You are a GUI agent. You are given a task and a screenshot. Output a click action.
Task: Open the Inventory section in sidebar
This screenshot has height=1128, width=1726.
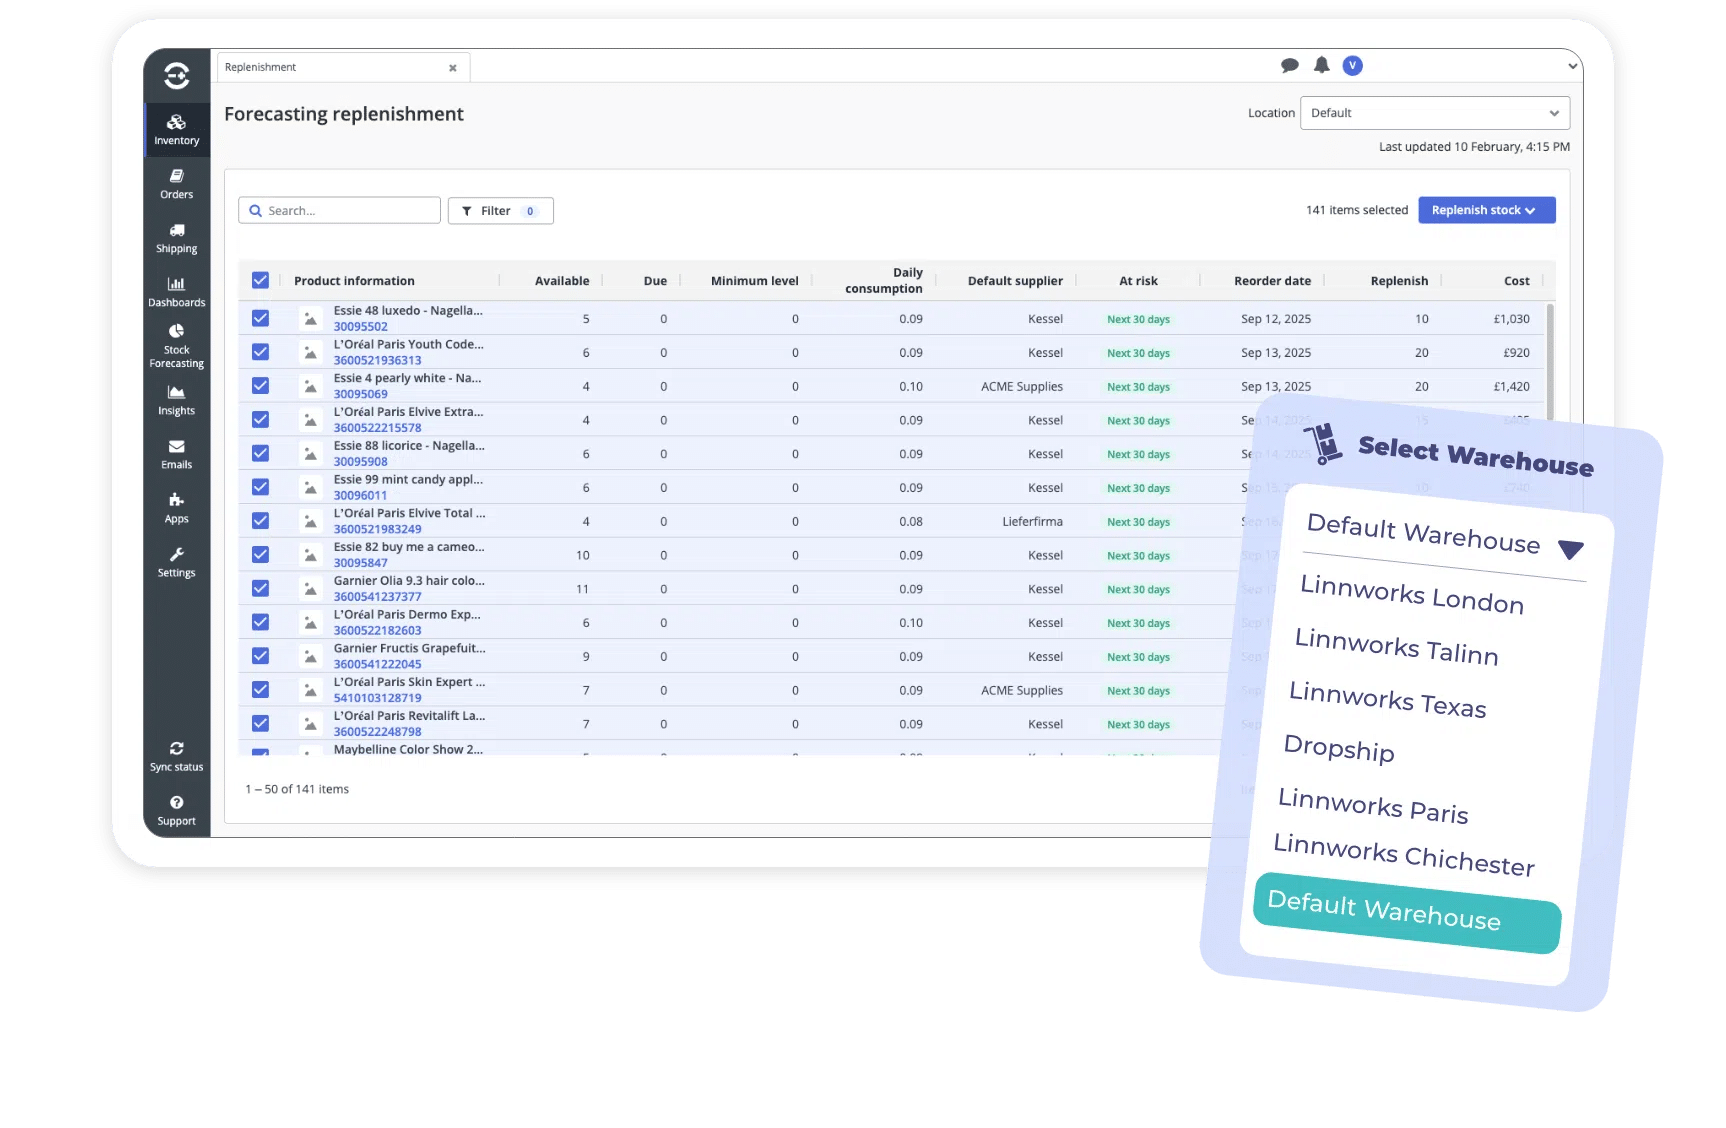point(176,130)
